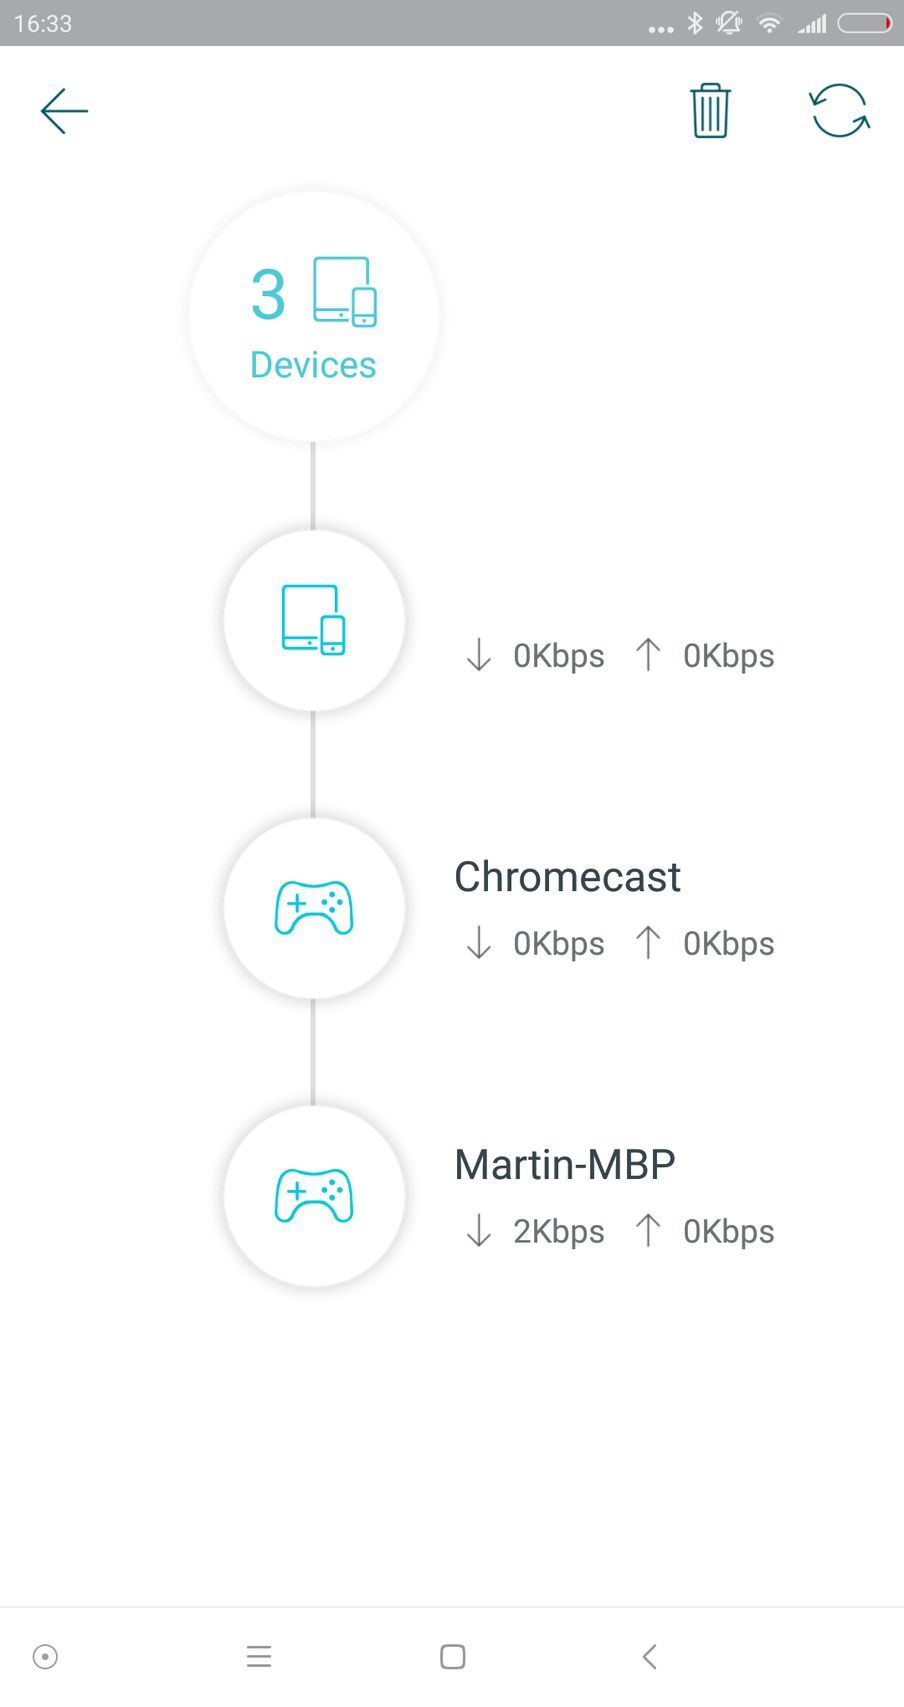This screenshot has width=904, height=1707.
Task: Tap the Android home square button
Action: click(x=453, y=1657)
